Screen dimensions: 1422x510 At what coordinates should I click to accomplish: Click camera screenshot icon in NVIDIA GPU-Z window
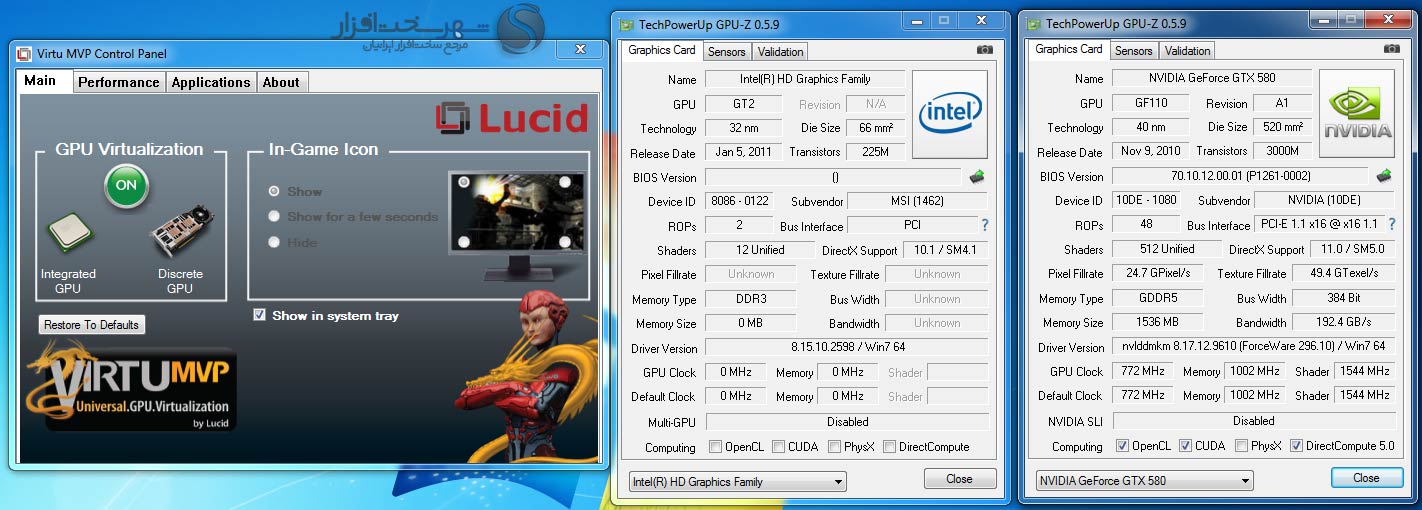pos(1392,49)
